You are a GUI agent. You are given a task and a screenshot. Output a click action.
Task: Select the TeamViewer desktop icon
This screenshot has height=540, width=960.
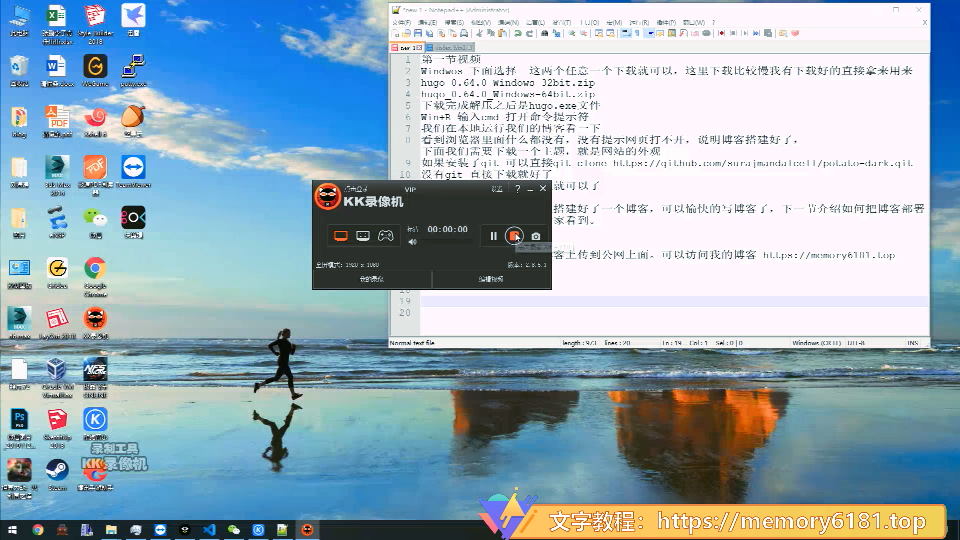(133, 171)
